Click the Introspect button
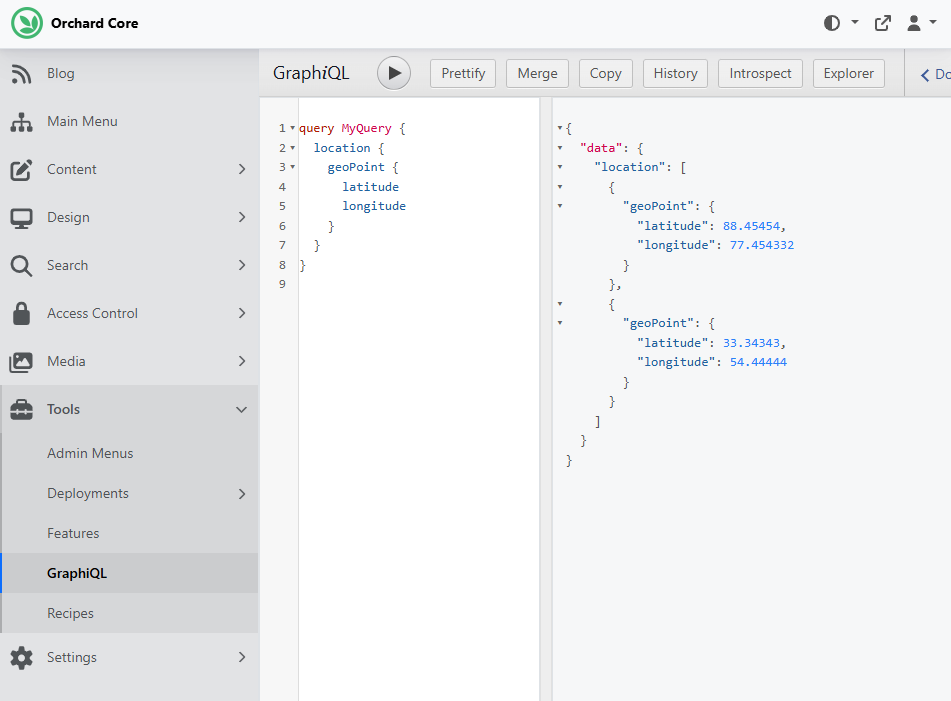 [x=761, y=73]
